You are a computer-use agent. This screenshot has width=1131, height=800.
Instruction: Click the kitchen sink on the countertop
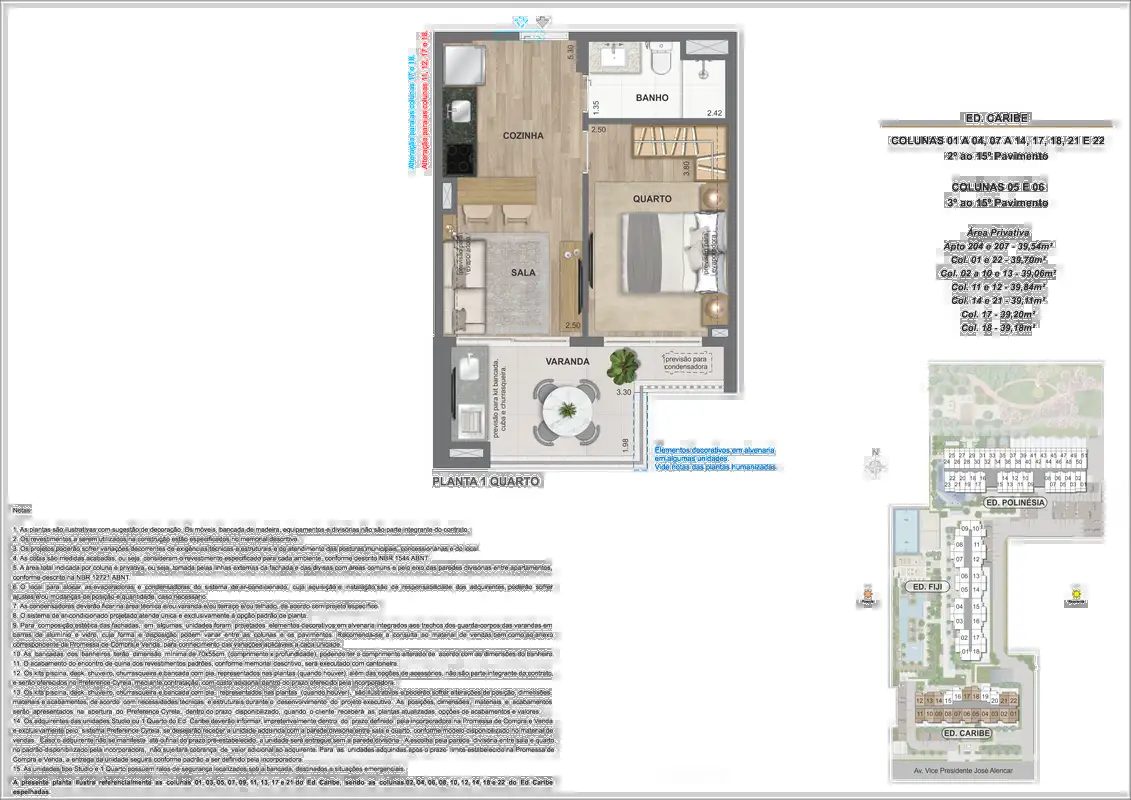click(460, 113)
